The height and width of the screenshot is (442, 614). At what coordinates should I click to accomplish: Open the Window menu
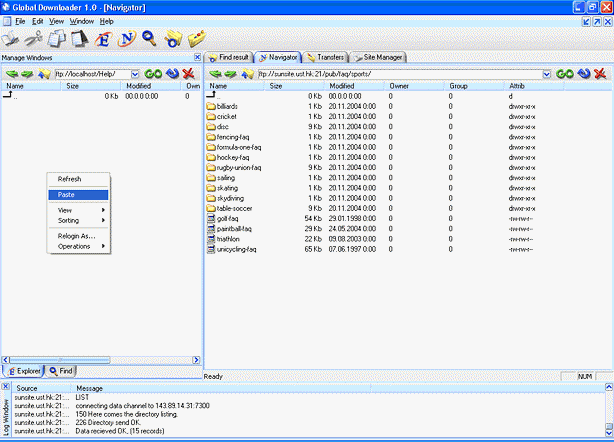coord(82,22)
